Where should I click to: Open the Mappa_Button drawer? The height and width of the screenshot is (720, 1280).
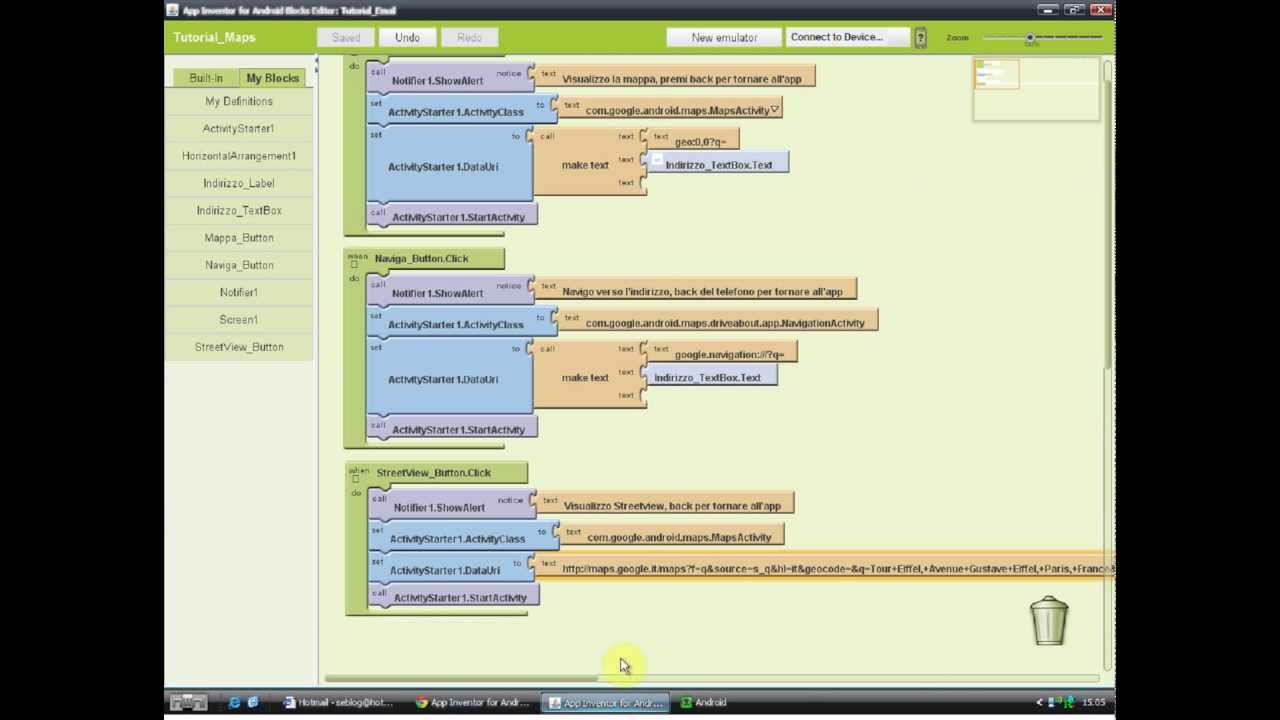[x=239, y=238]
